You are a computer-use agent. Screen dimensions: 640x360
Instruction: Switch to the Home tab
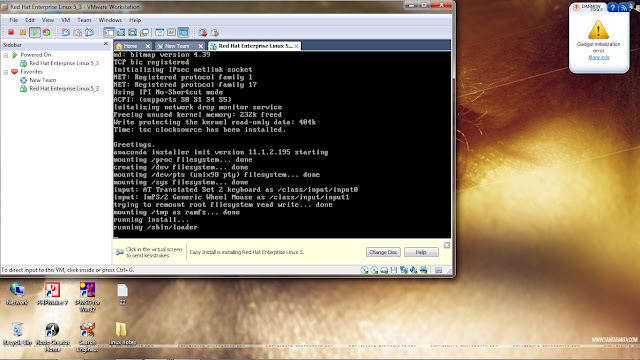(130, 46)
